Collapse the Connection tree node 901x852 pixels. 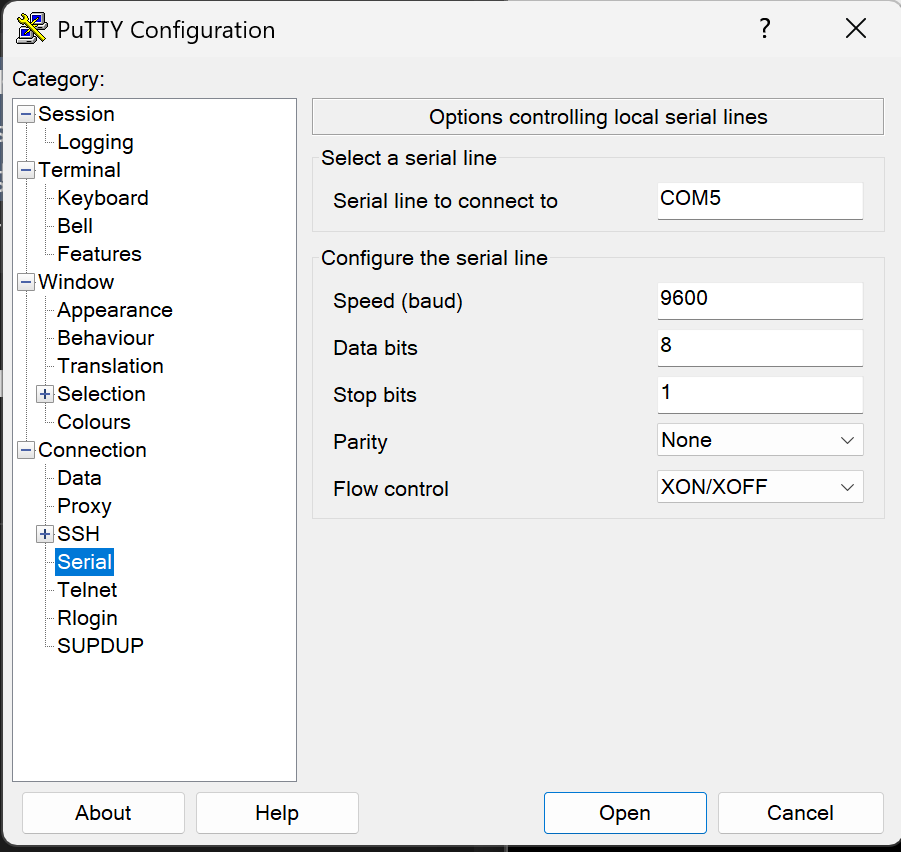[x=26, y=450]
